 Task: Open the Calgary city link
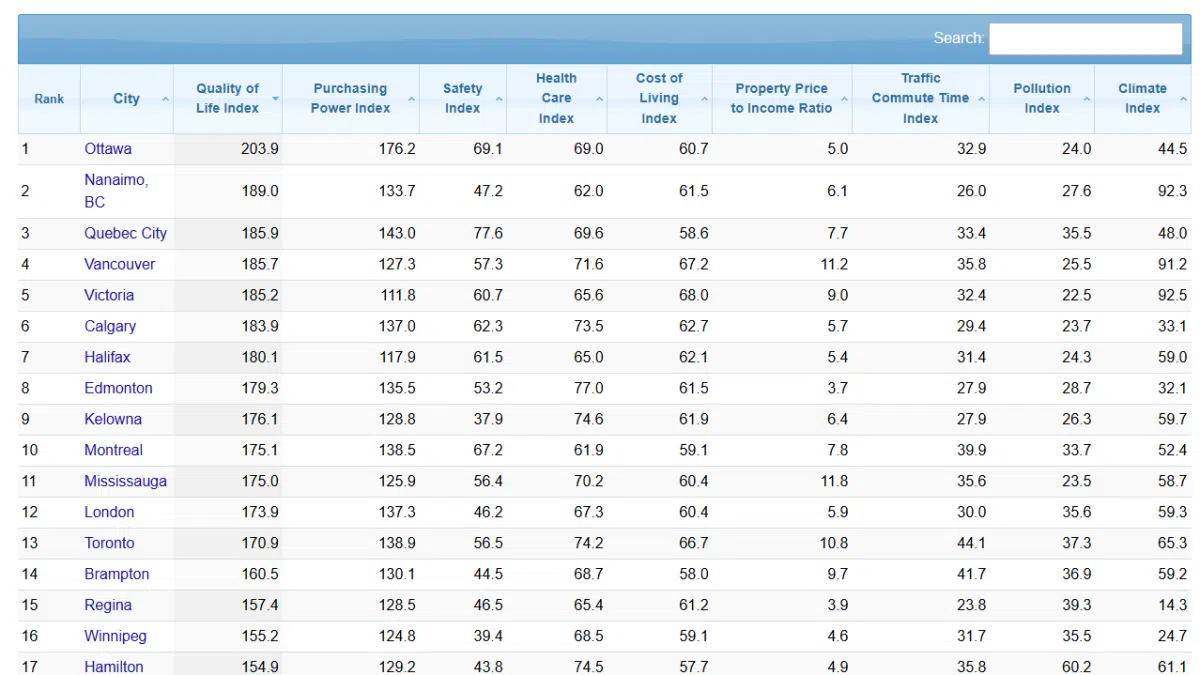pyautogui.click(x=110, y=326)
